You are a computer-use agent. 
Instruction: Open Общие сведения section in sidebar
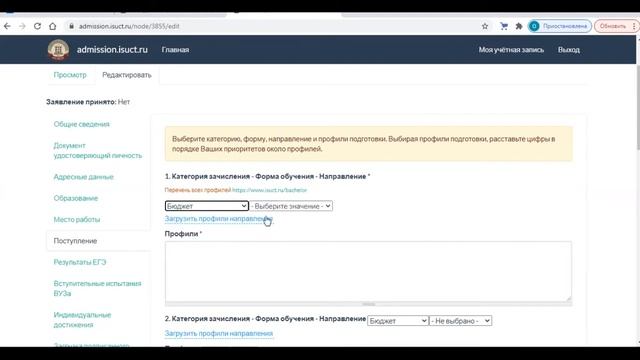[x=82, y=124]
